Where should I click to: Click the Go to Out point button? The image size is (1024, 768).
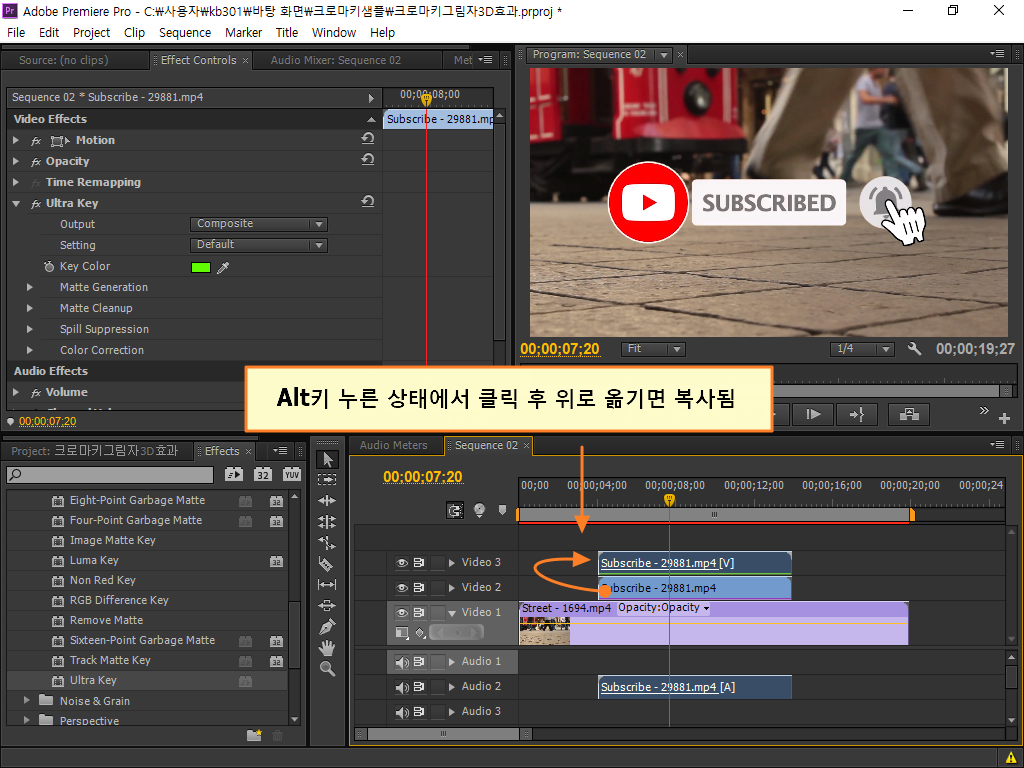point(857,414)
